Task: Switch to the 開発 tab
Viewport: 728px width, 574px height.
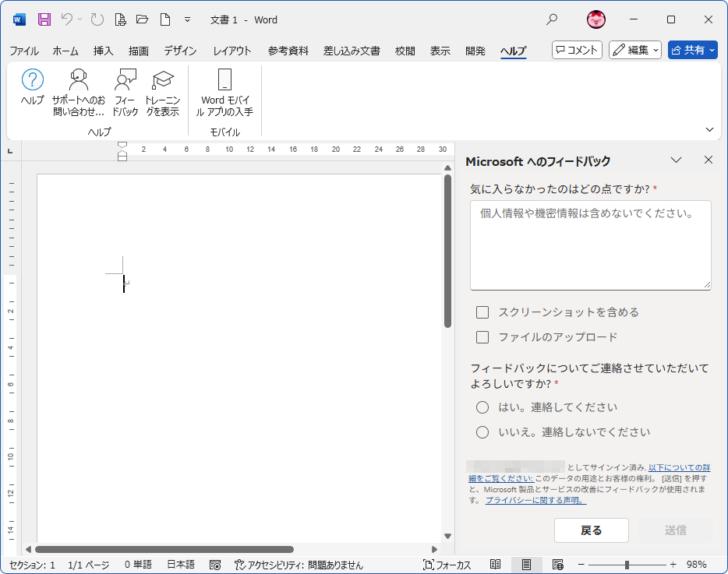Action: pos(475,51)
